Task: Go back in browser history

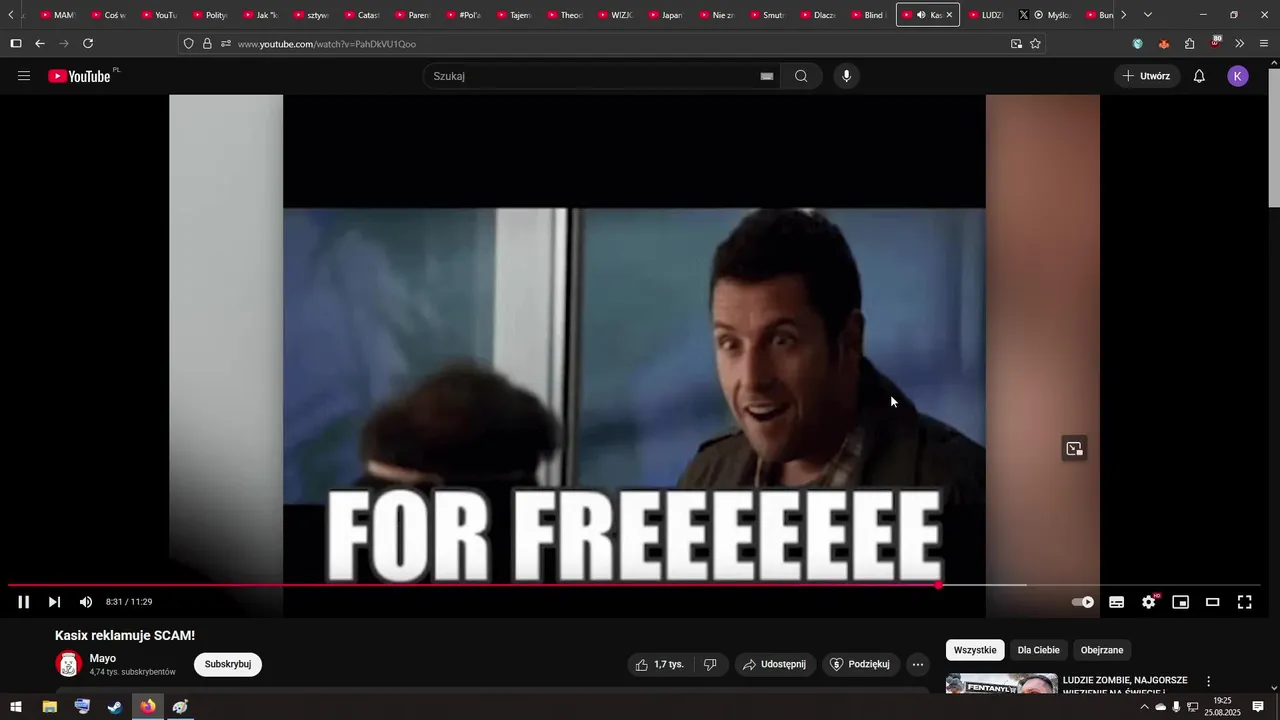Action: (40, 44)
